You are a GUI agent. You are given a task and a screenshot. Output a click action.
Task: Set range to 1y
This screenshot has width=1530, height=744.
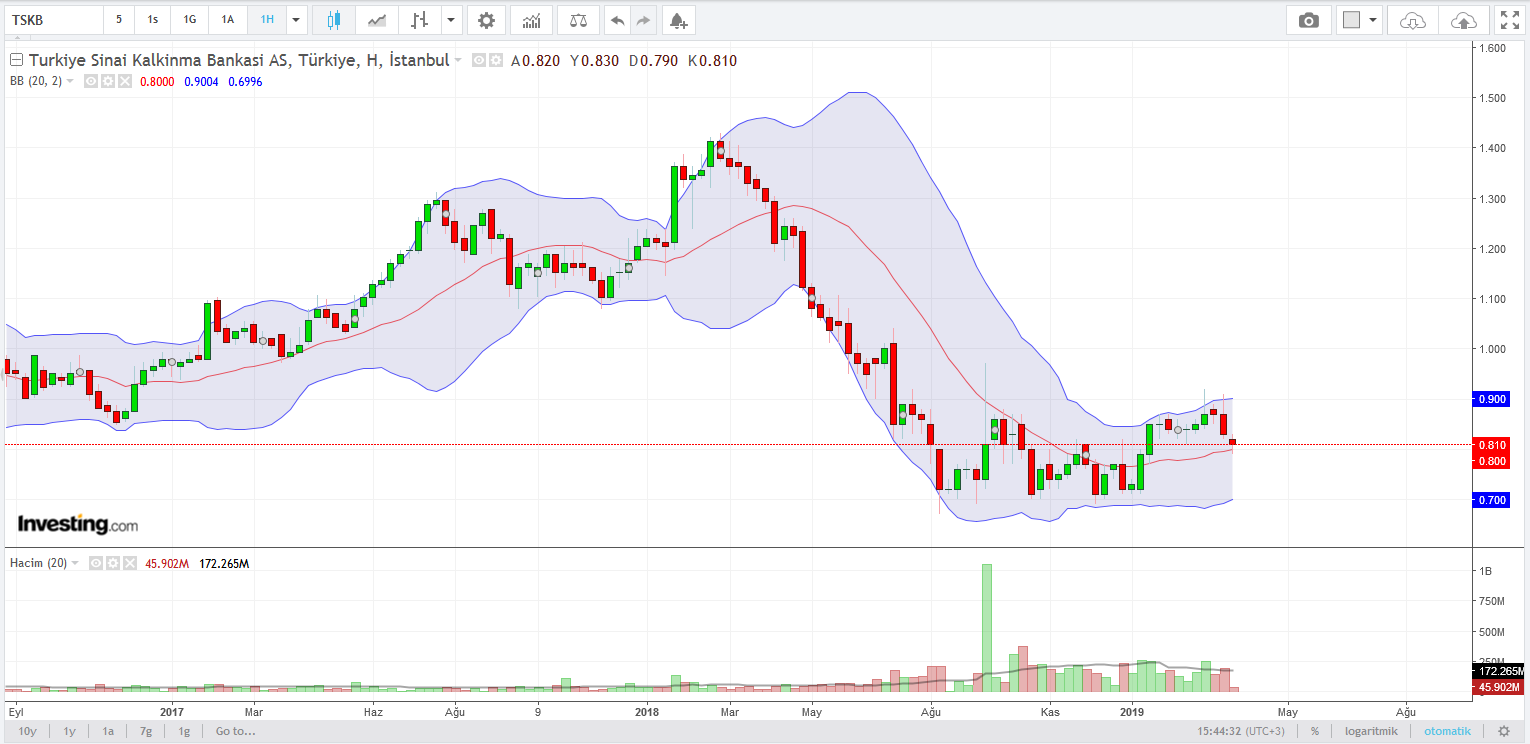tap(70, 731)
